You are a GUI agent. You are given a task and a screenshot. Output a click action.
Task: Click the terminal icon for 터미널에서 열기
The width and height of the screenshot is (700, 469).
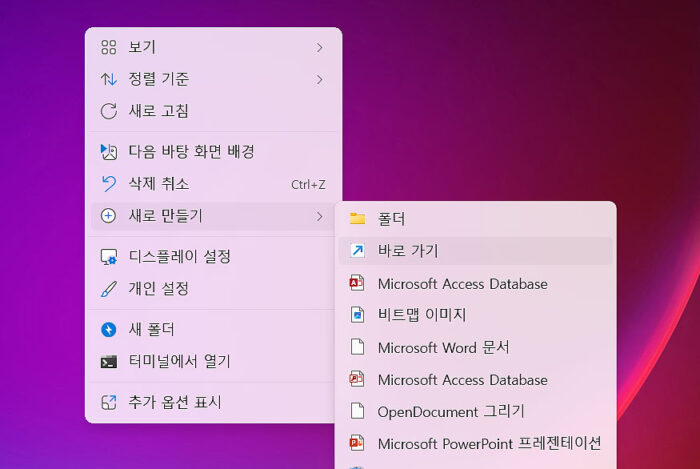click(x=108, y=361)
